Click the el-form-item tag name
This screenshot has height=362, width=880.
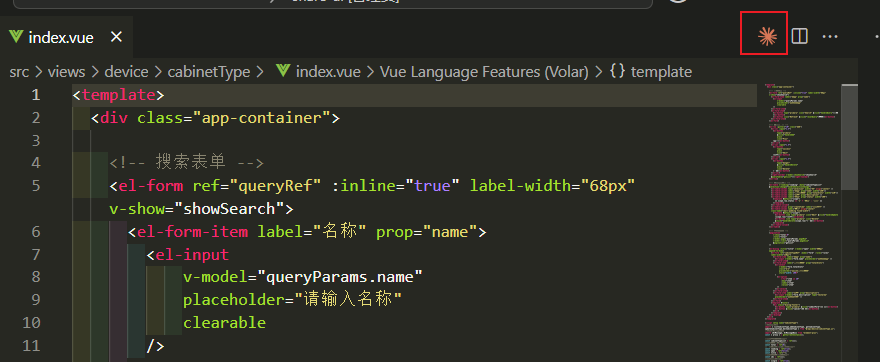click(x=192, y=232)
